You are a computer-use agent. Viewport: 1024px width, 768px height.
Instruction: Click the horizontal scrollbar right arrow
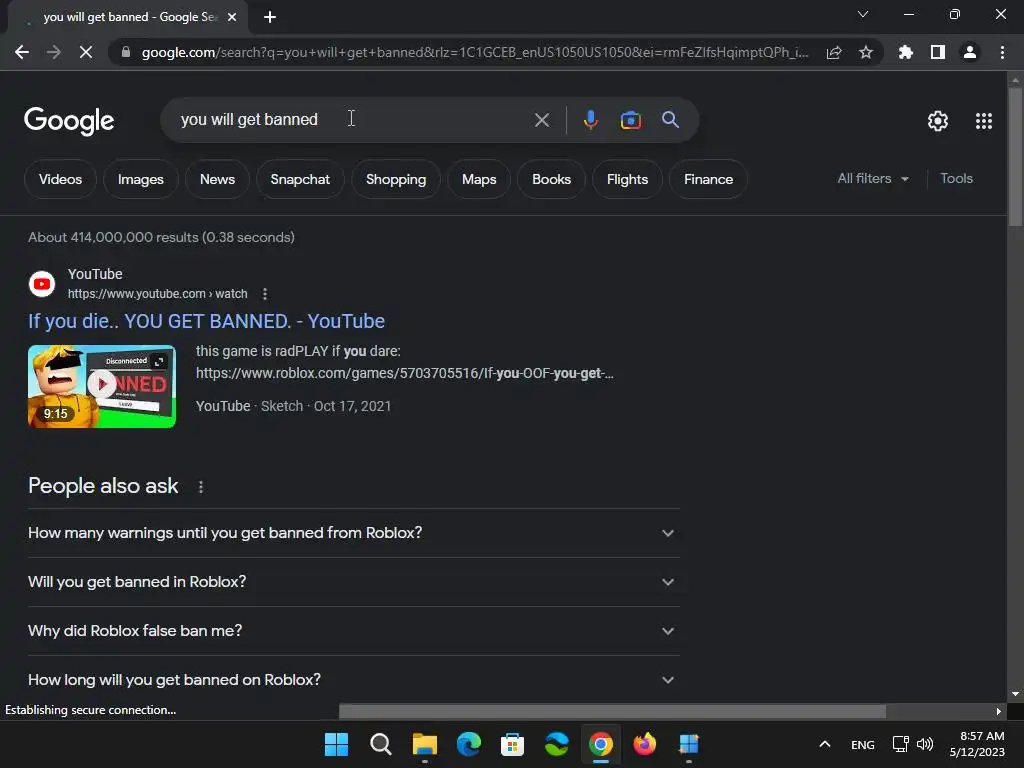[x=999, y=711]
